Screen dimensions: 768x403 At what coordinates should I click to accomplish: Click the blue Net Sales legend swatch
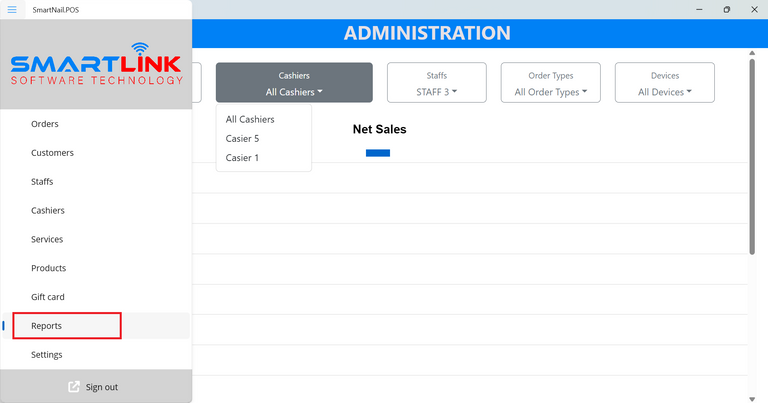tap(377, 153)
